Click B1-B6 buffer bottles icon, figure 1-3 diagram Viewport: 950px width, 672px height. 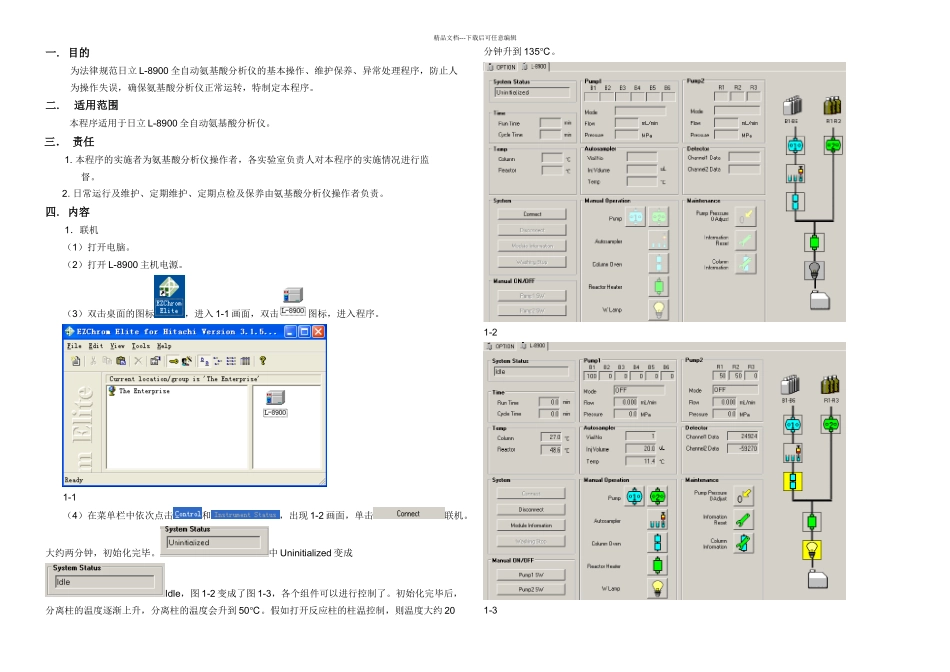click(790, 385)
